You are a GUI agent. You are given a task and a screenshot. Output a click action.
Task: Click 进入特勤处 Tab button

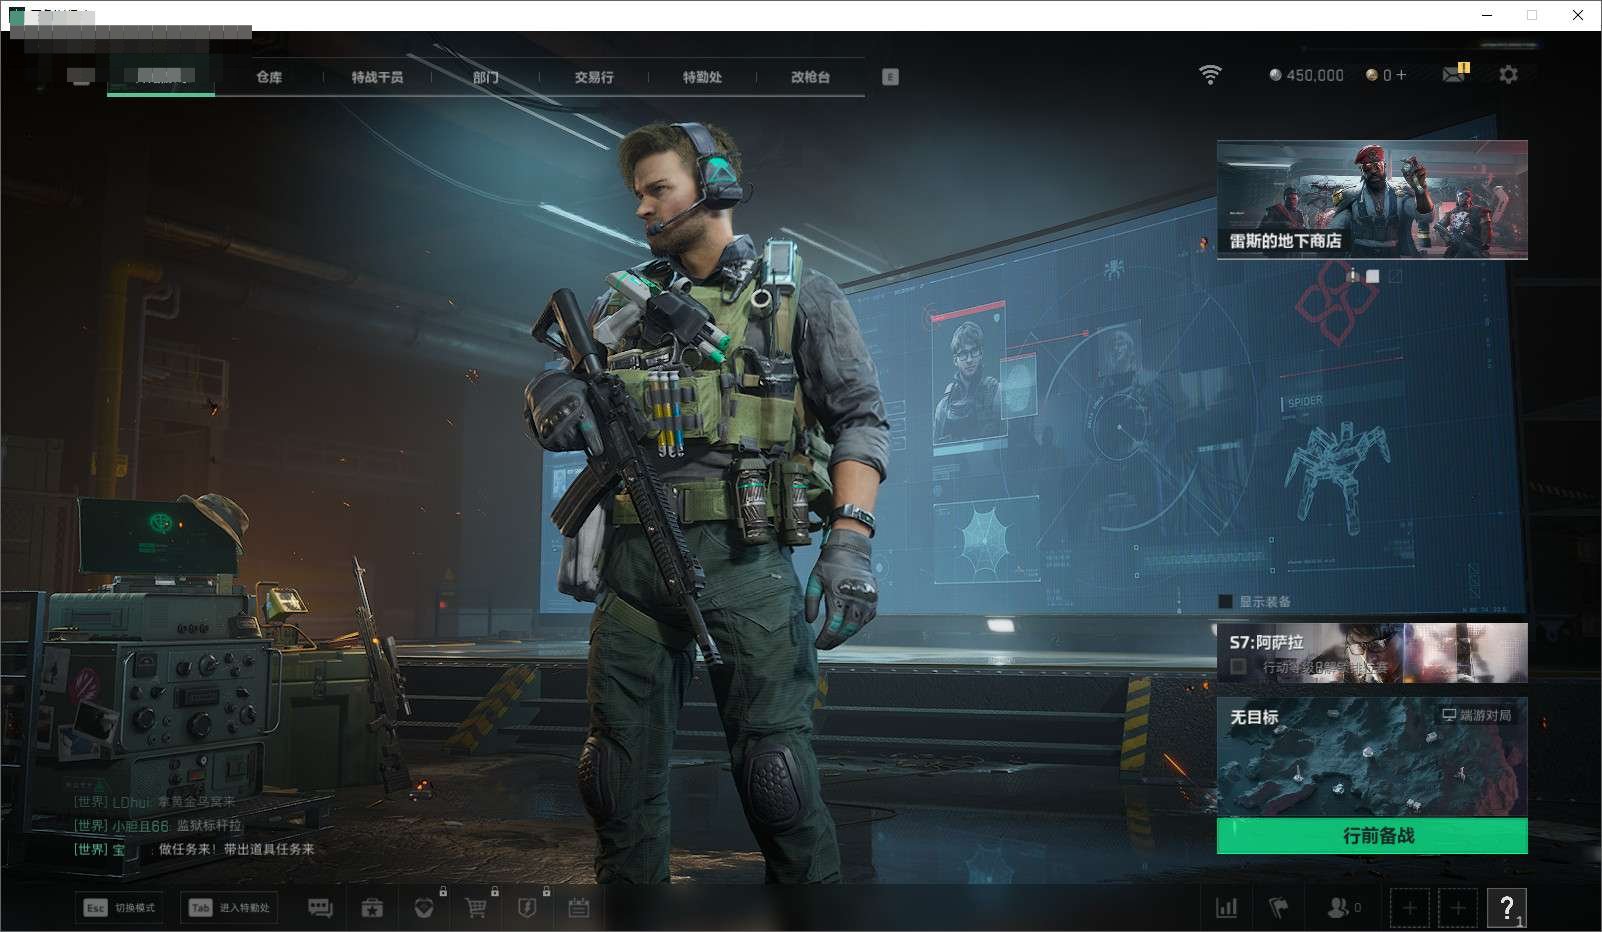point(230,908)
